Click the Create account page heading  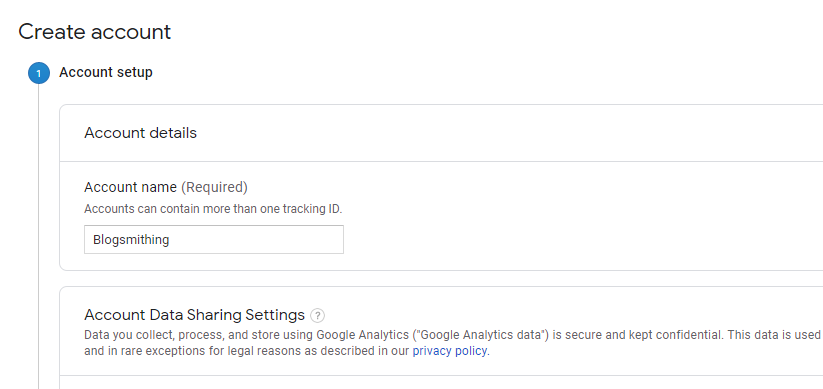(94, 32)
